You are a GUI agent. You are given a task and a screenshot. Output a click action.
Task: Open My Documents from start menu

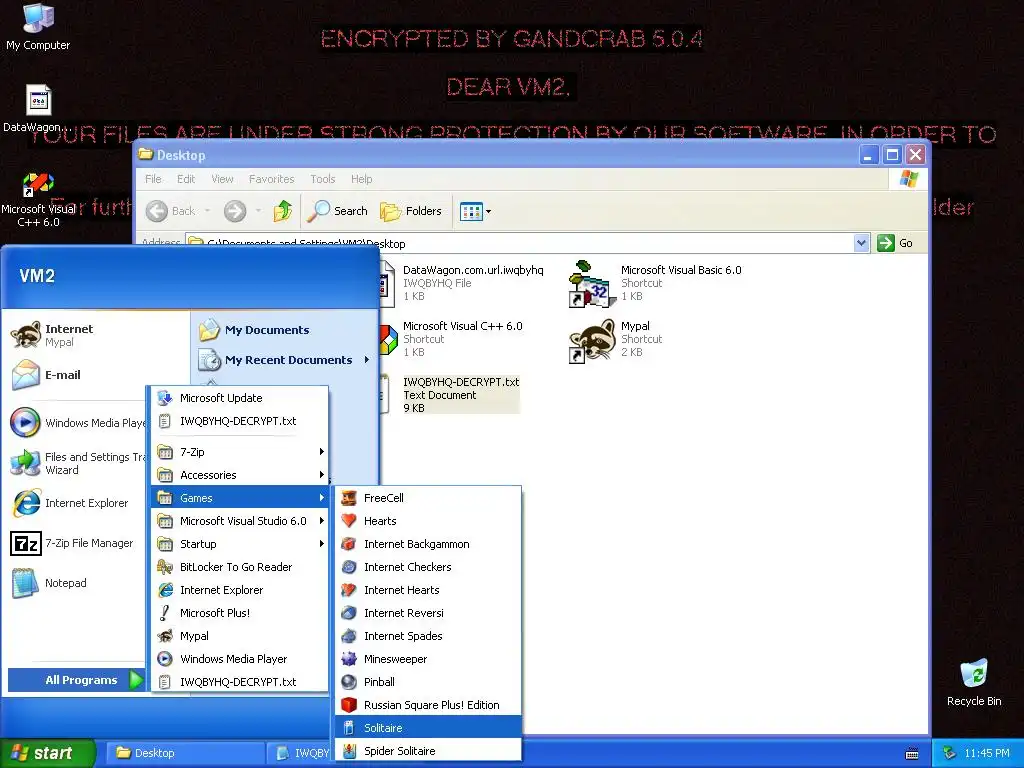(285, 330)
